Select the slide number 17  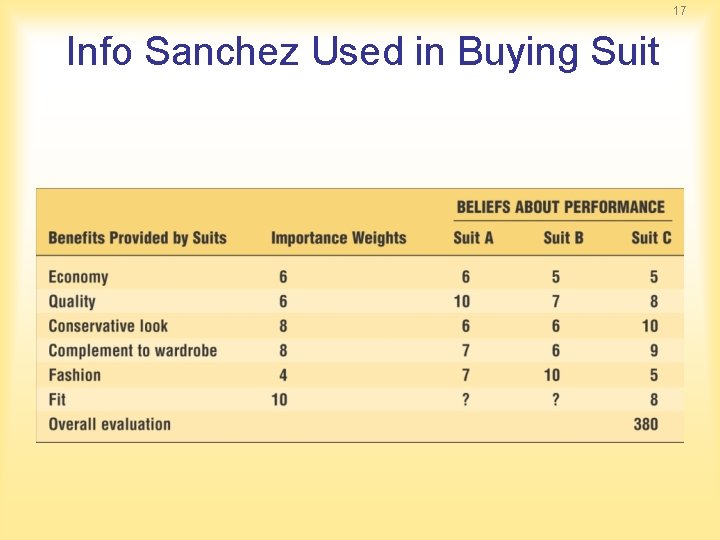coord(680,11)
